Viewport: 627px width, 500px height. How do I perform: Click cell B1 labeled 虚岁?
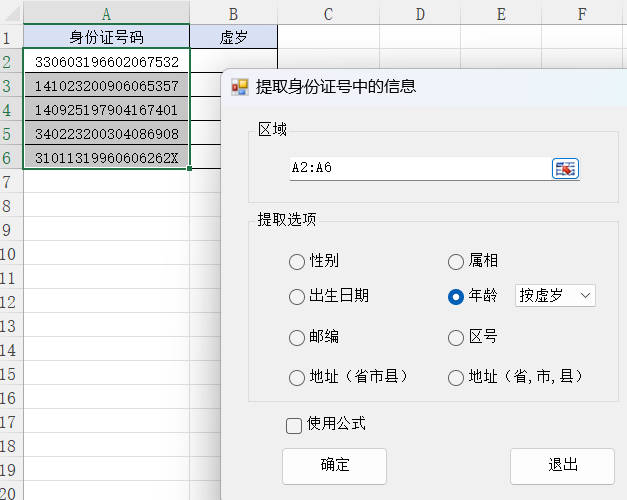[x=233, y=37]
